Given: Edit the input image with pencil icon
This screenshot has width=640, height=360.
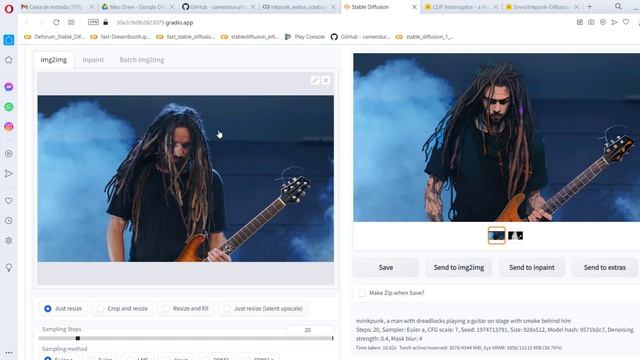Looking at the screenshot, I should pyautogui.click(x=315, y=80).
